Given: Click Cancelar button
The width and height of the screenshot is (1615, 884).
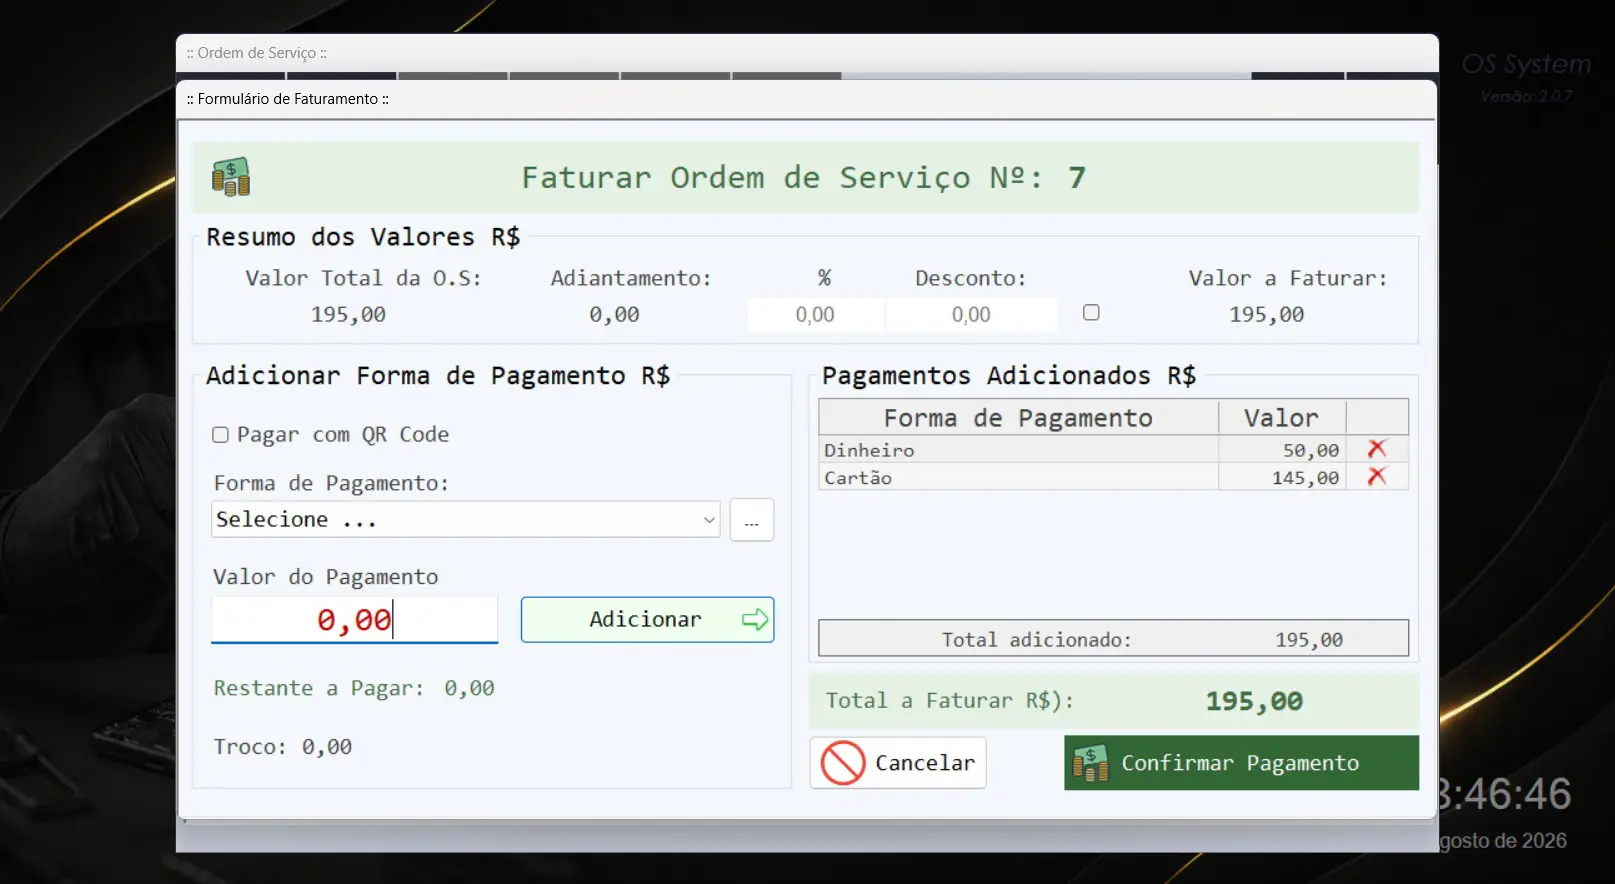Looking at the screenshot, I should tap(898, 763).
